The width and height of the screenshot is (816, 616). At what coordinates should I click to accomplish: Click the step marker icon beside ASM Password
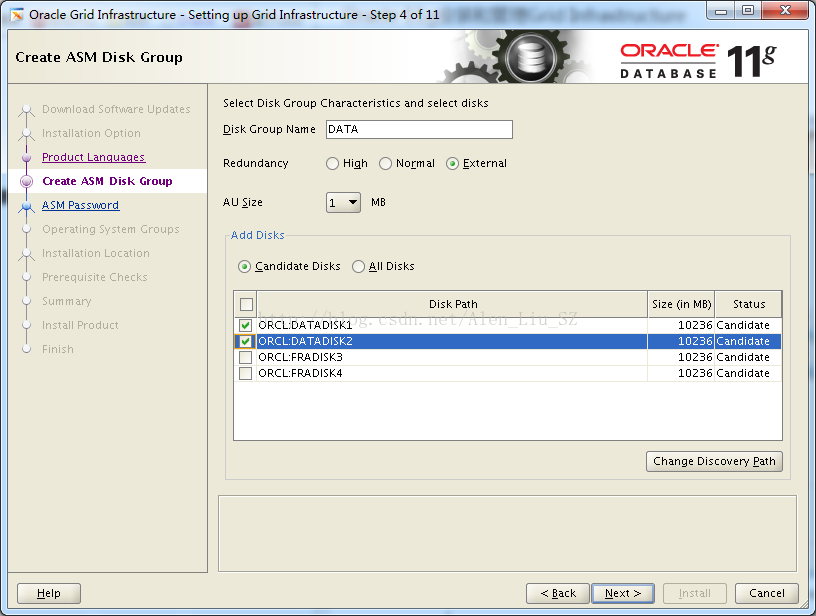pyautogui.click(x=27, y=206)
